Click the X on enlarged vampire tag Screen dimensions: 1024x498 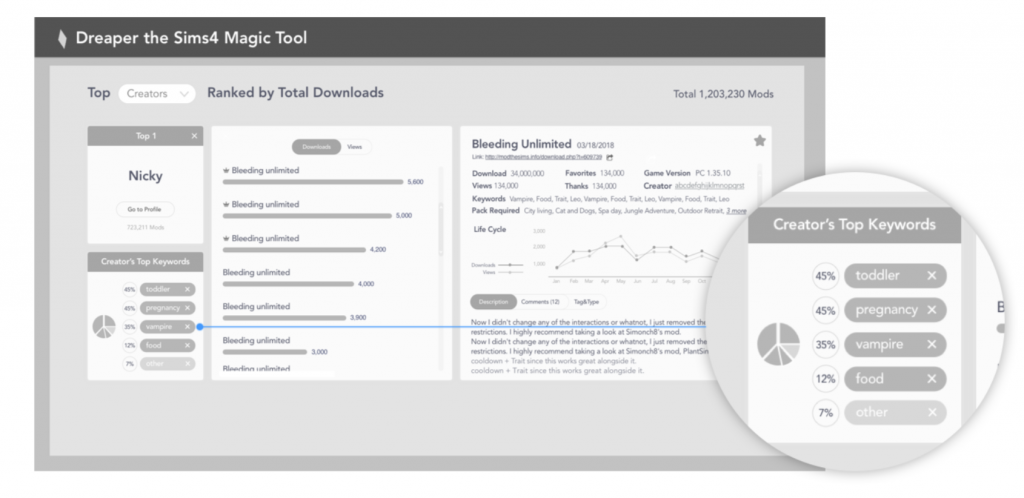932,345
